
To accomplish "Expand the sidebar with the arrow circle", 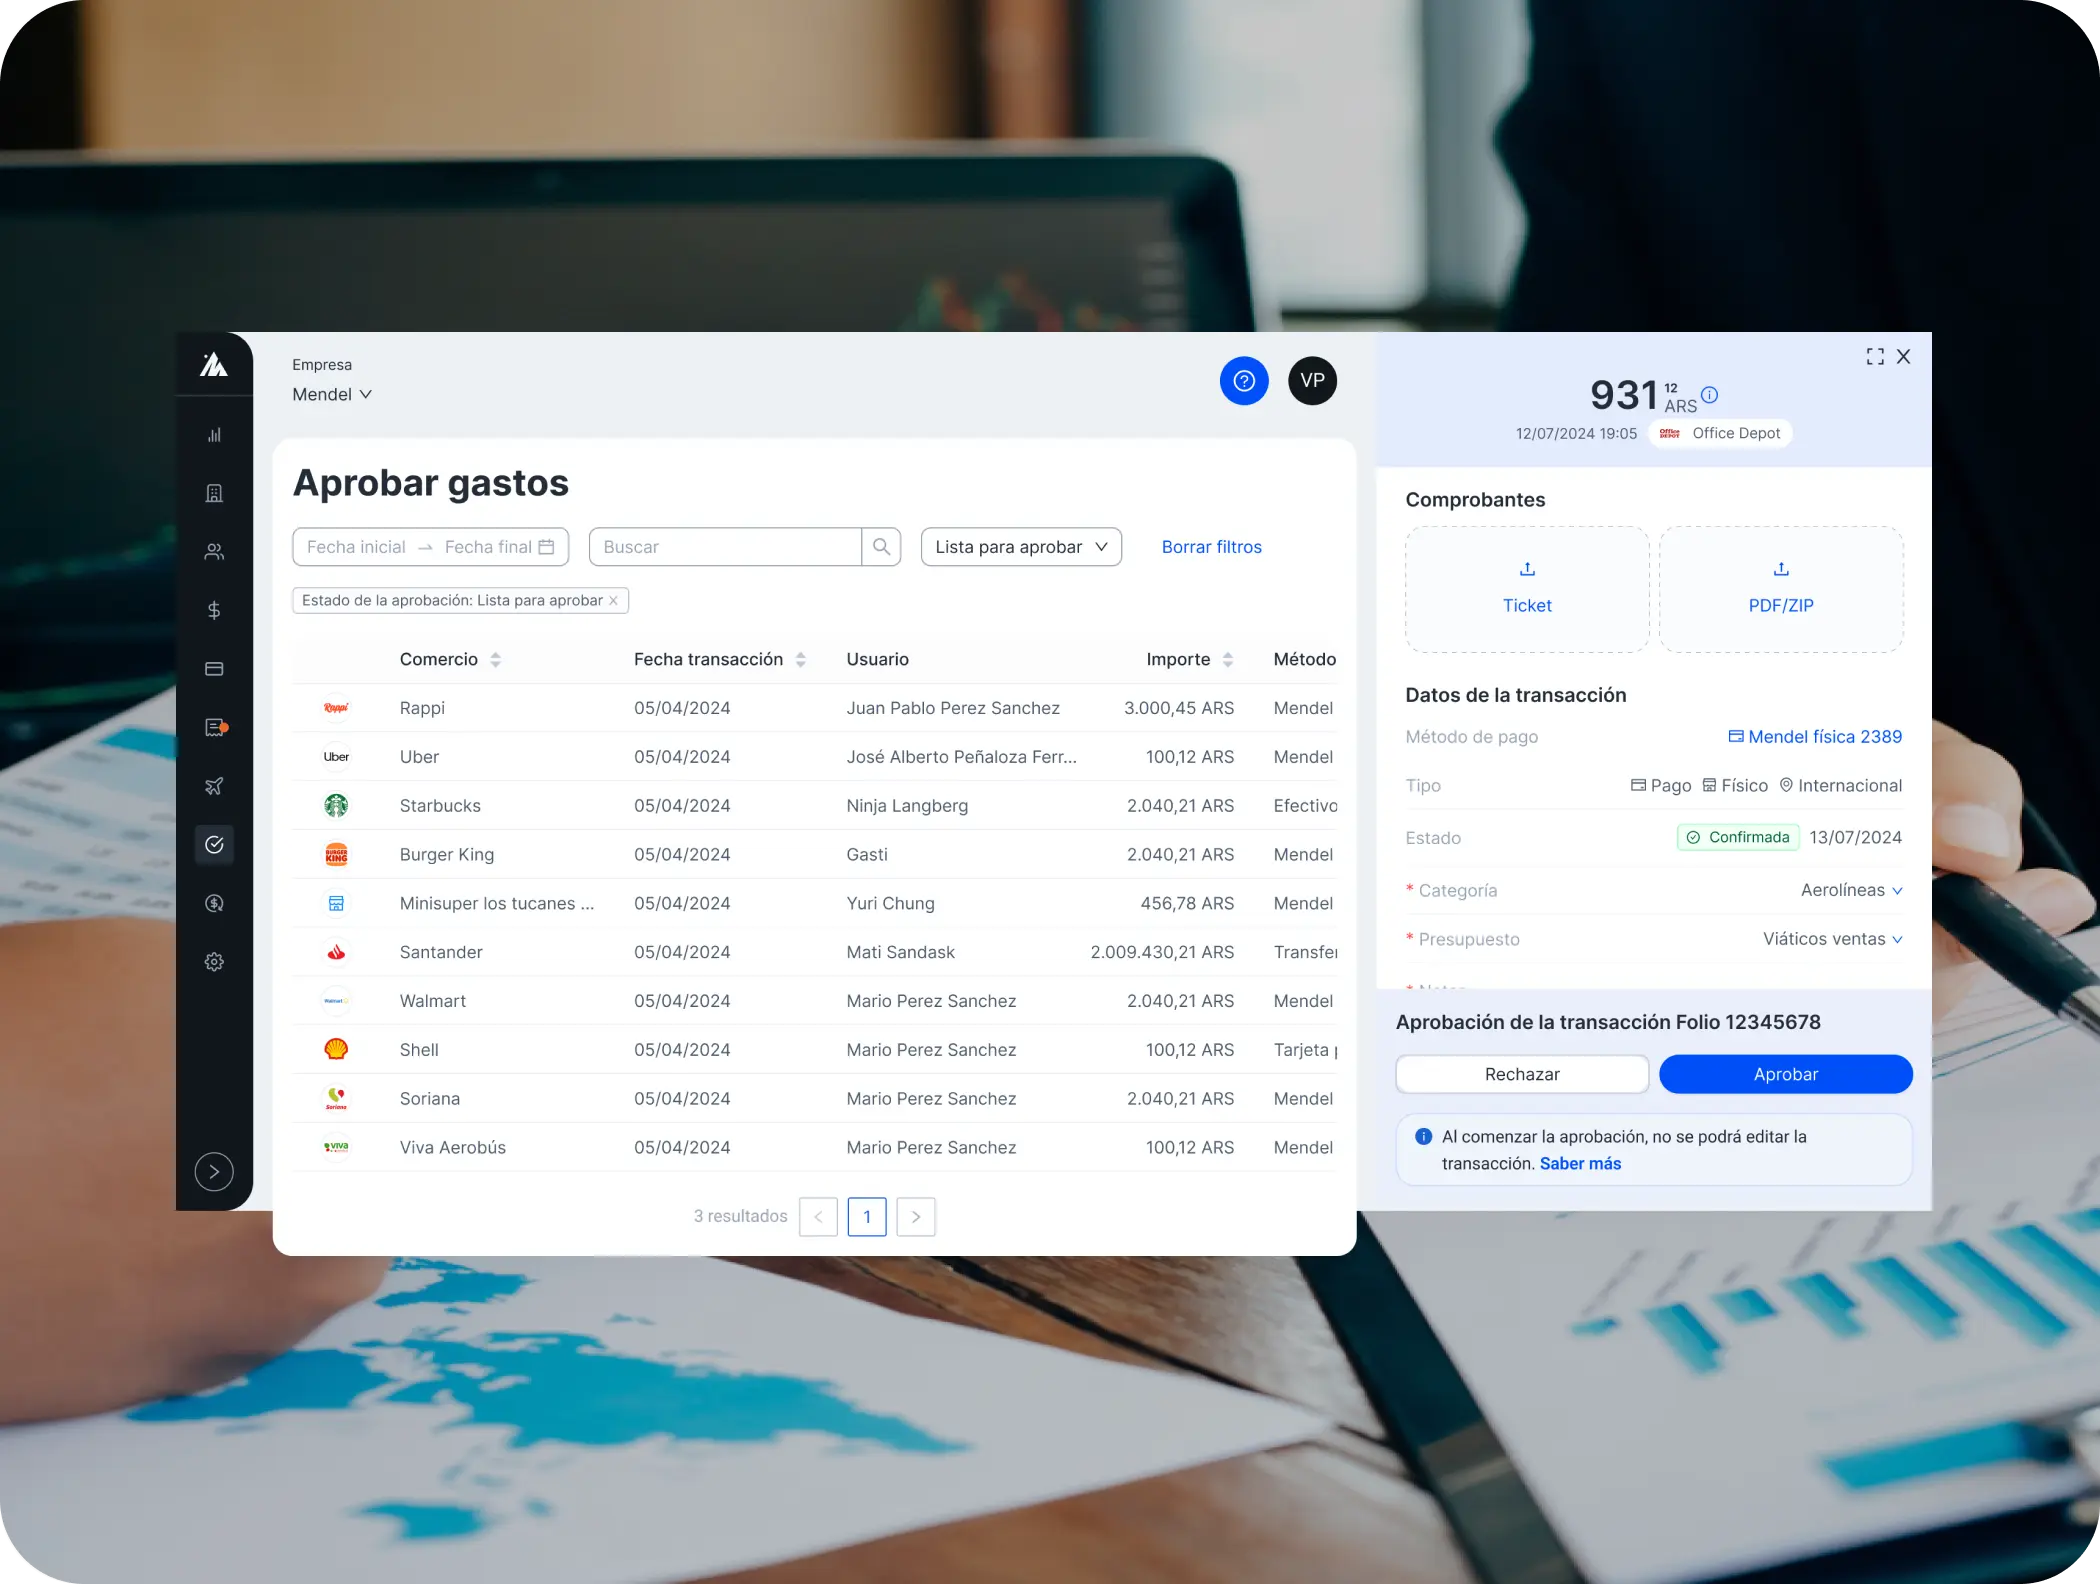I will 214,1171.
